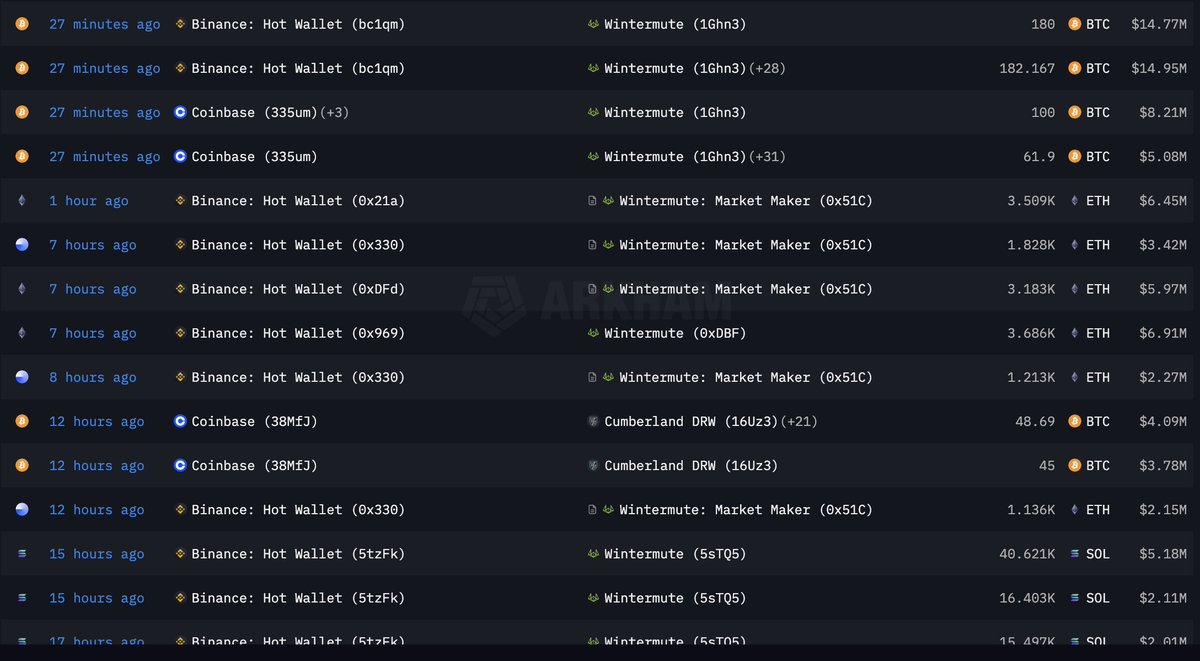Click the contract document icon on the $5.97M row
1200x661 pixels.
click(593, 289)
